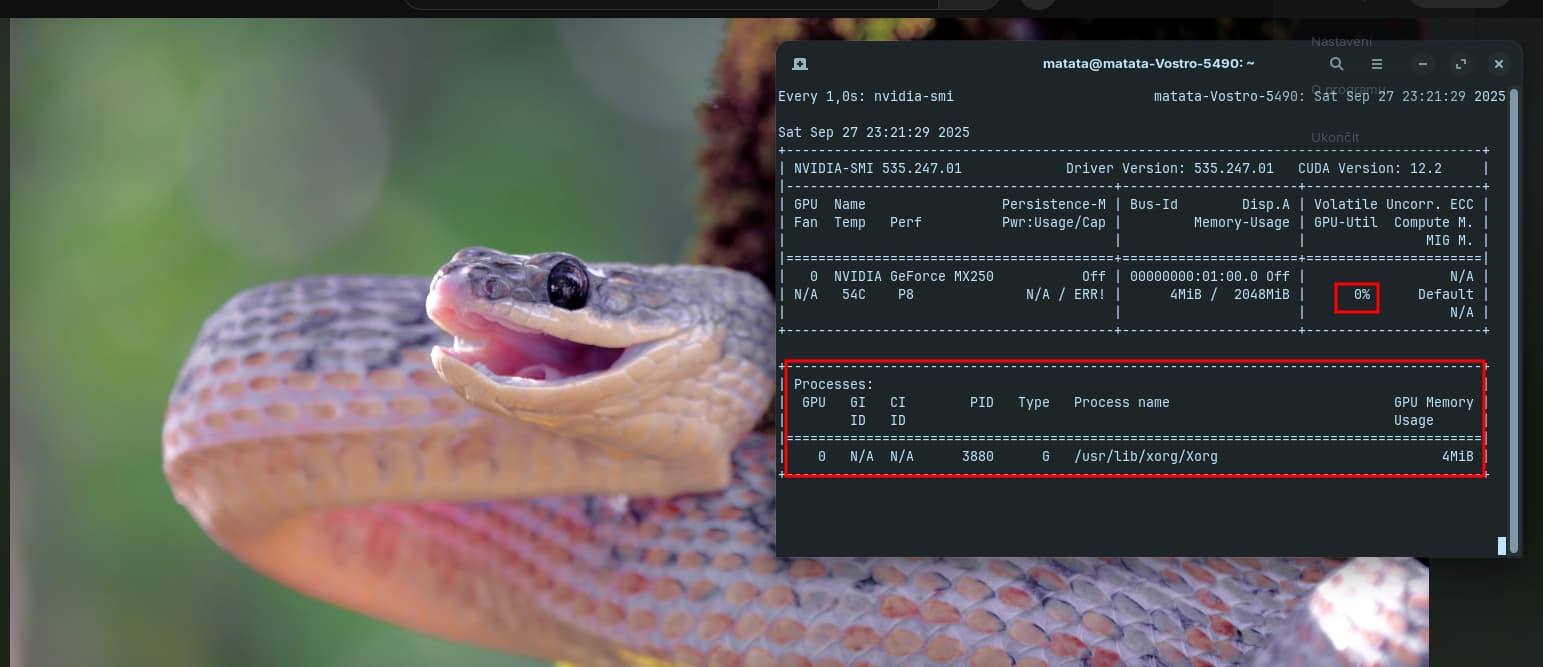The height and width of the screenshot is (667, 1543).
Task: Click the terminal search magnifier icon
Action: pyautogui.click(x=1336, y=64)
